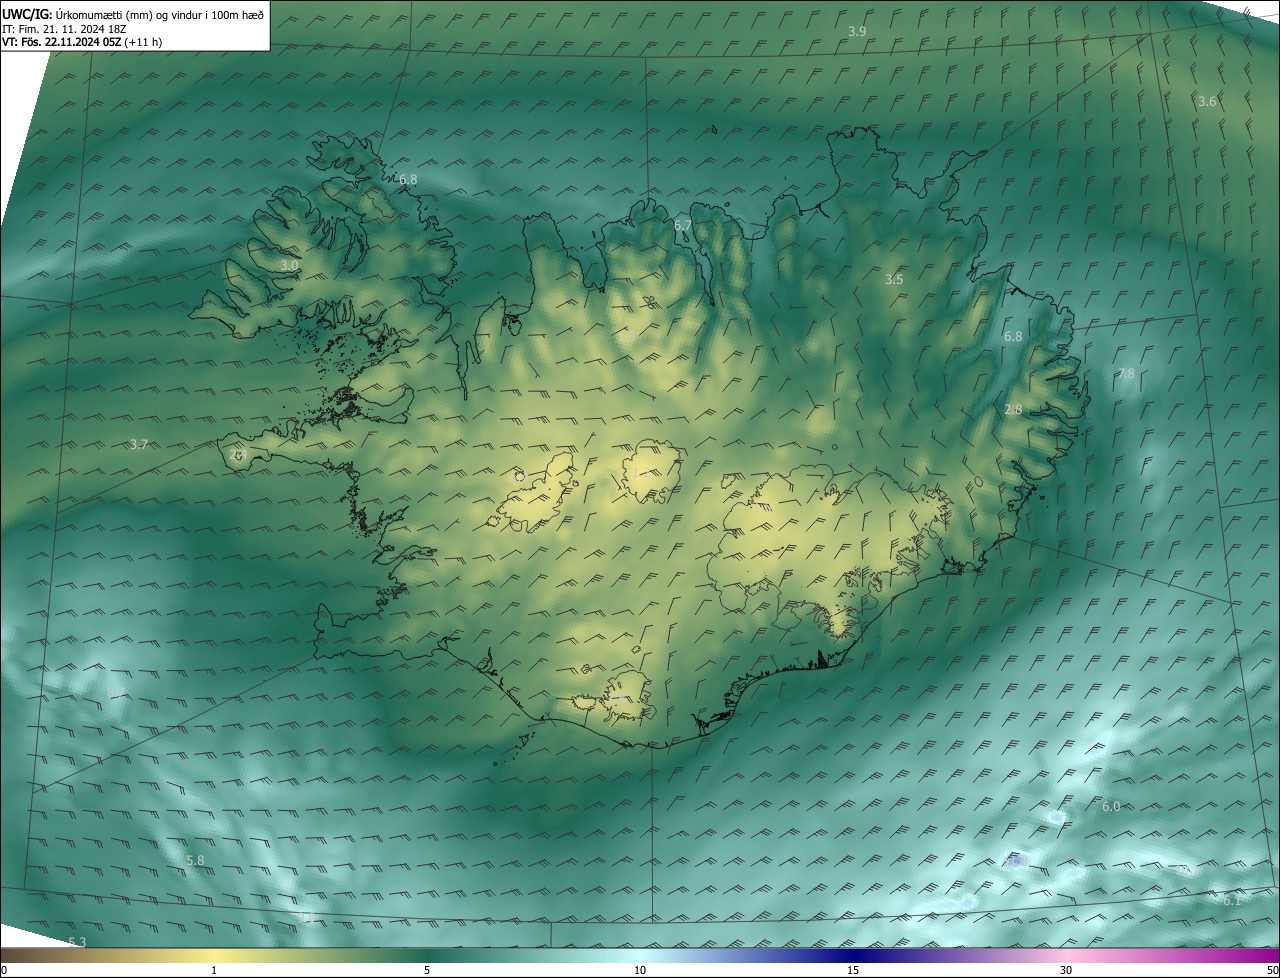Click the initial time line 'IT: Fim. 21. 11. 2024 18Z'

[64, 28]
